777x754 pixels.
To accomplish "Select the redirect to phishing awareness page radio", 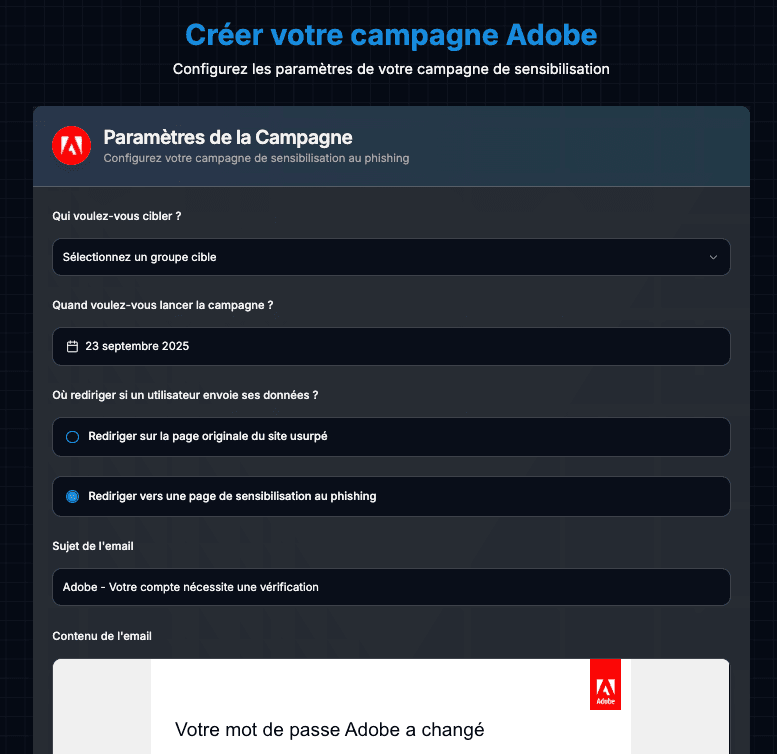I will click(x=72, y=496).
